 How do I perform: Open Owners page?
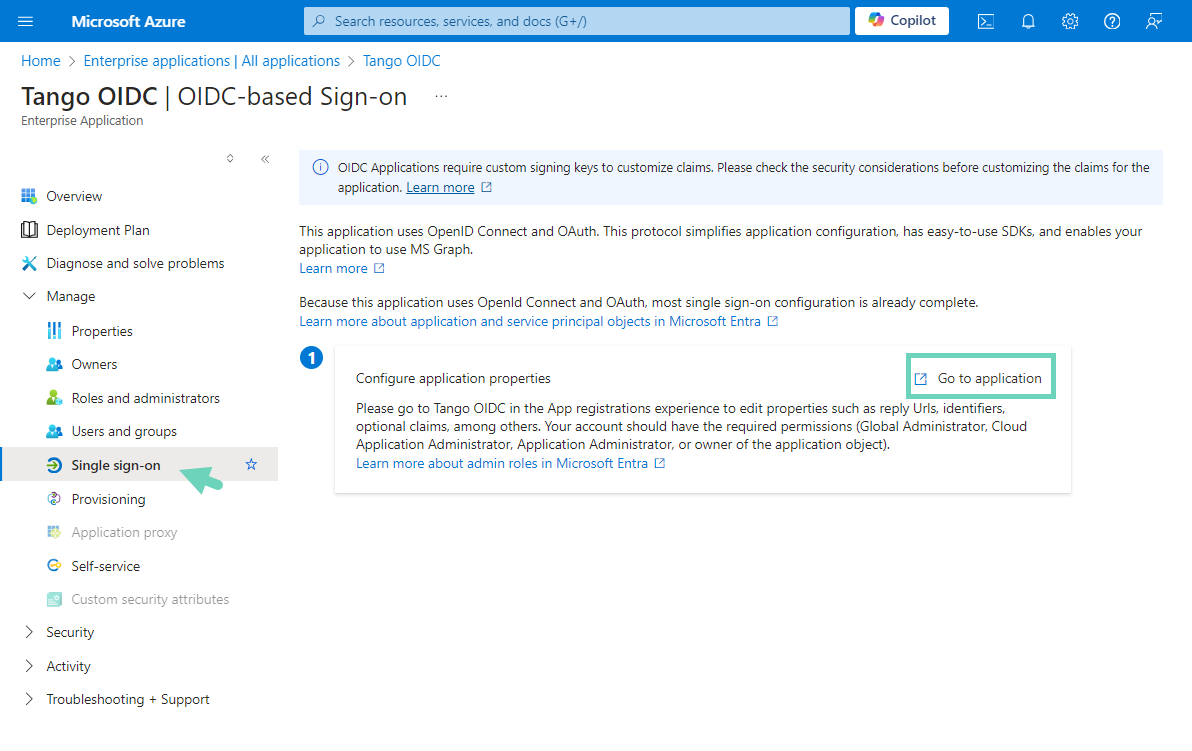pos(94,364)
